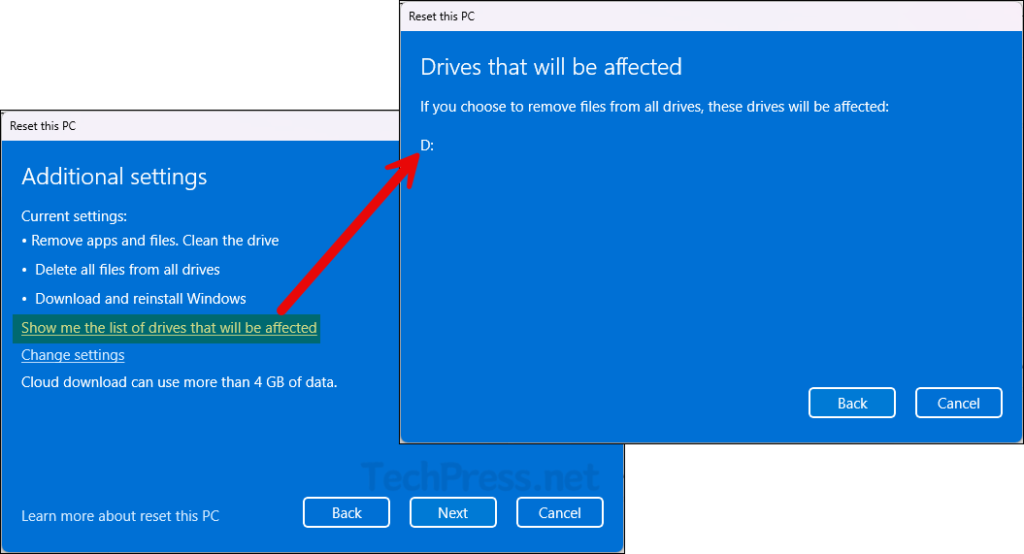Click the Additional settings window title bar
This screenshot has height=554, width=1024.
tap(200, 126)
